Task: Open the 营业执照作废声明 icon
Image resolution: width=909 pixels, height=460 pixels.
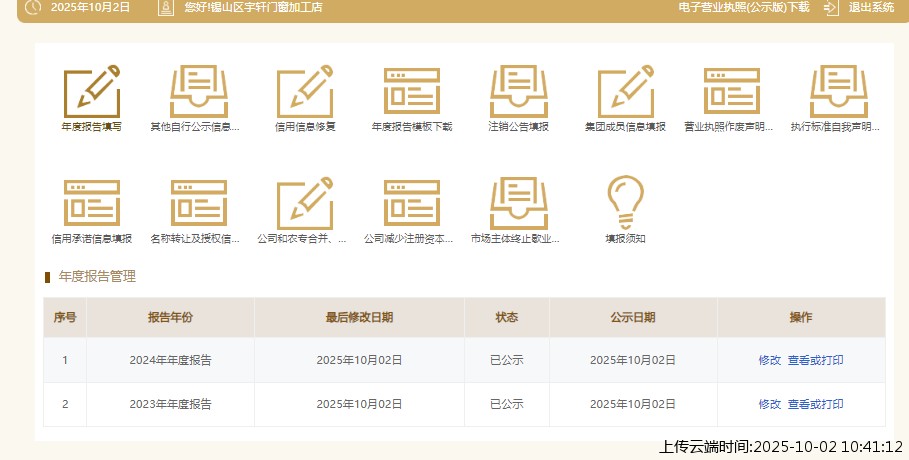Action: (x=731, y=92)
